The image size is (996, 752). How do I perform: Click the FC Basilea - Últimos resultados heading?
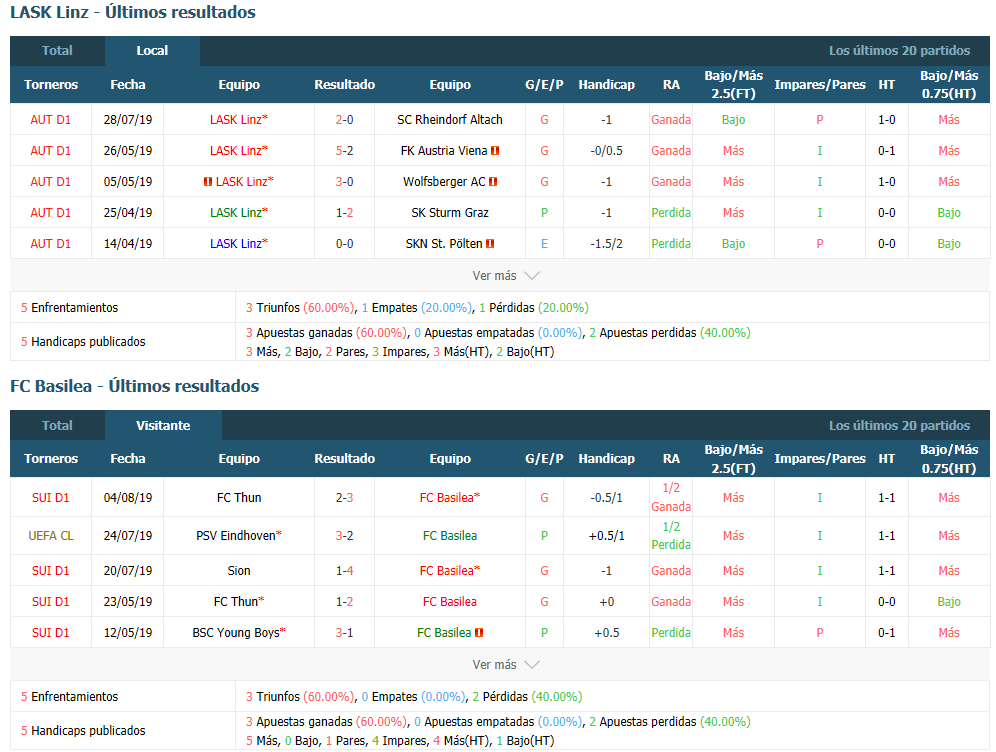coord(135,386)
